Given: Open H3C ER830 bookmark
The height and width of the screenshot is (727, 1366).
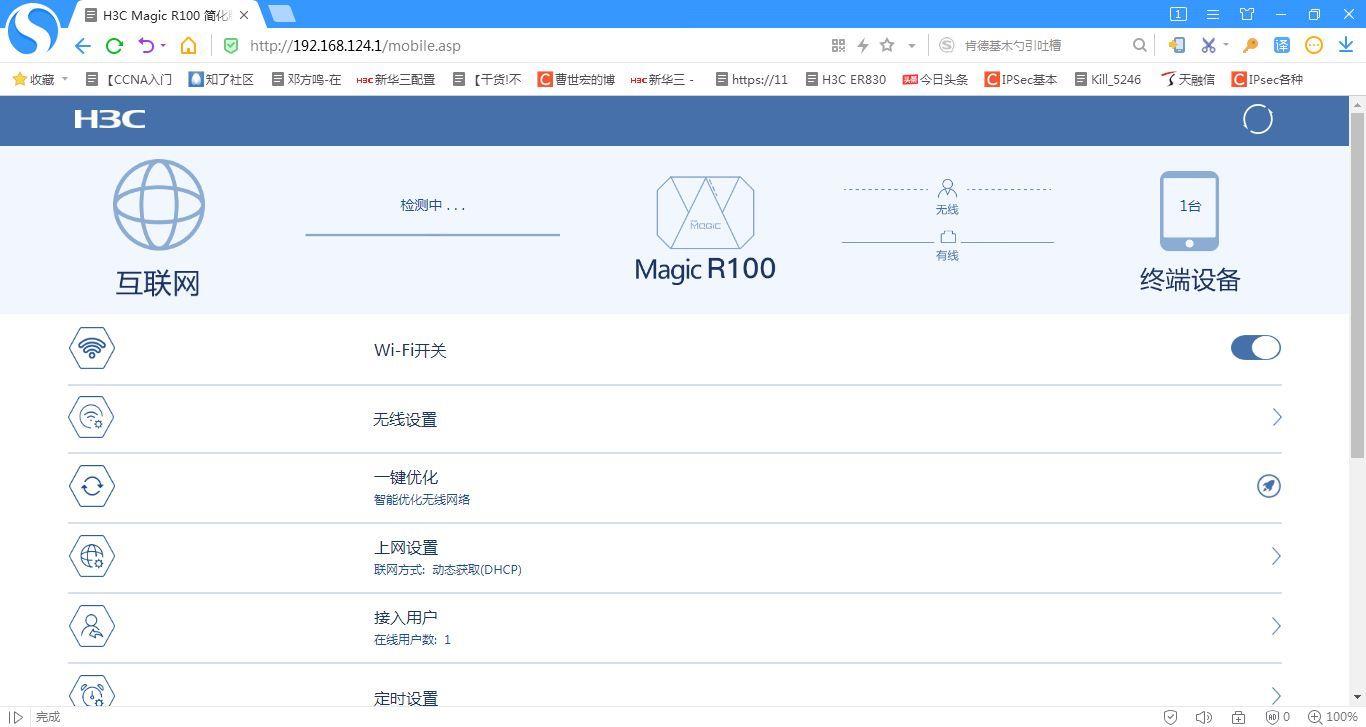Looking at the screenshot, I should click(846, 79).
